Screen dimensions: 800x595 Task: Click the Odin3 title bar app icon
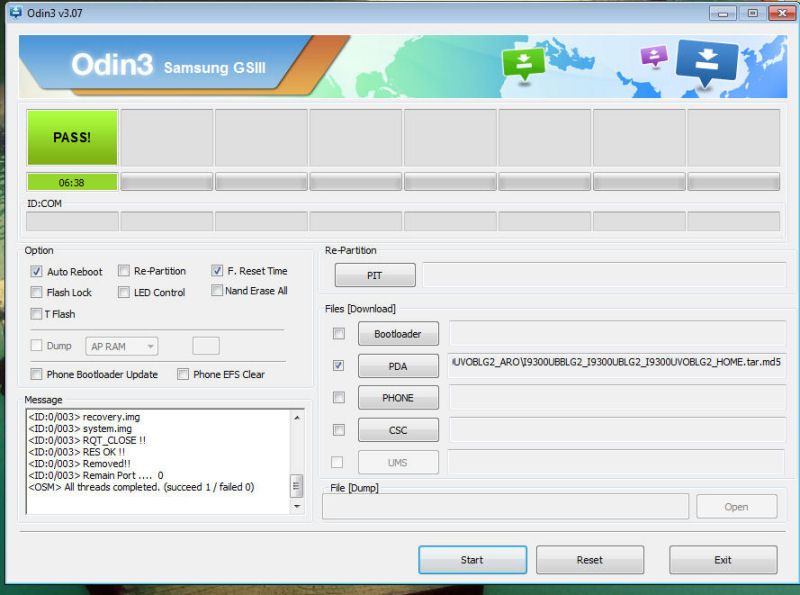coord(16,12)
